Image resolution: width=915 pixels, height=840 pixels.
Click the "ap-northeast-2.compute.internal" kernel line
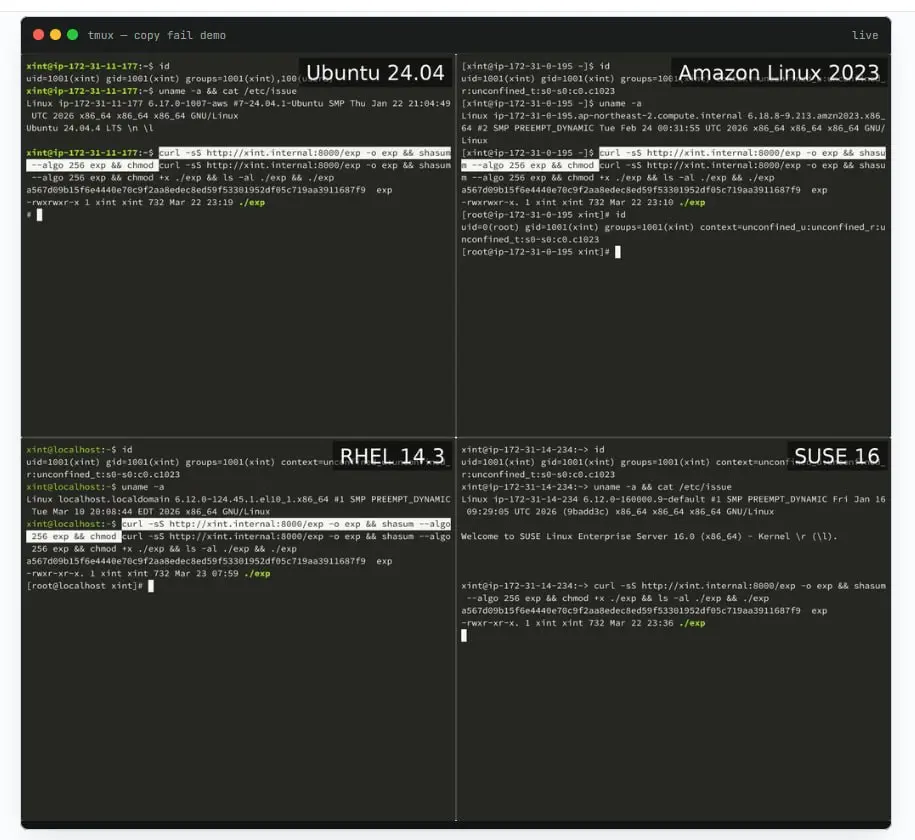coord(673,116)
